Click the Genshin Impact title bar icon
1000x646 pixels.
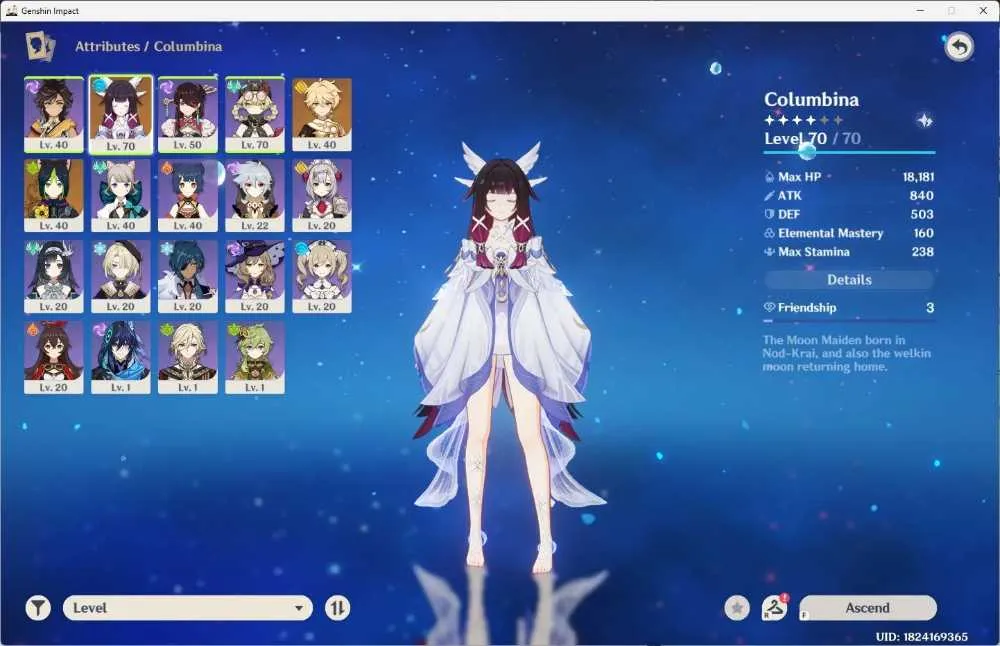click(x=11, y=11)
